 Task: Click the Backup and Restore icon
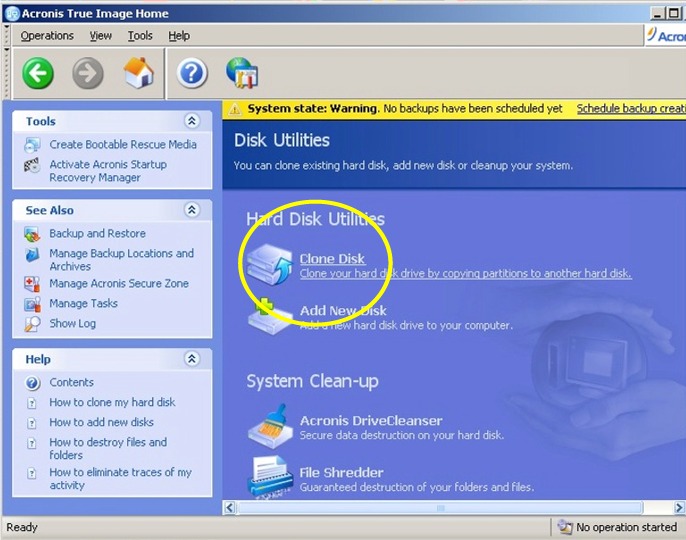32,234
